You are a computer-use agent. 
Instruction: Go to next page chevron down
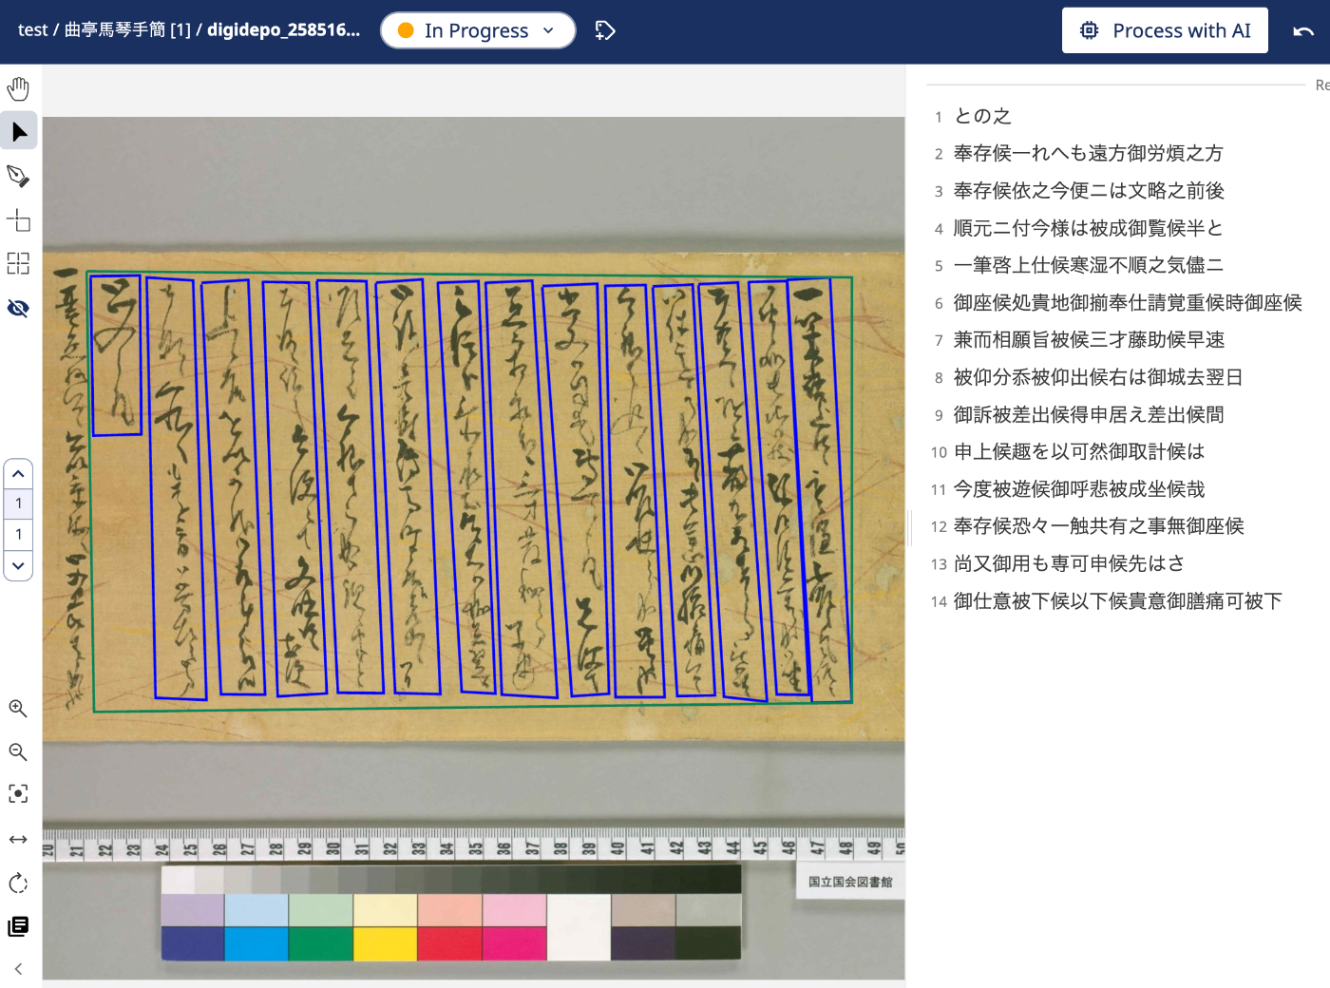point(18,565)
